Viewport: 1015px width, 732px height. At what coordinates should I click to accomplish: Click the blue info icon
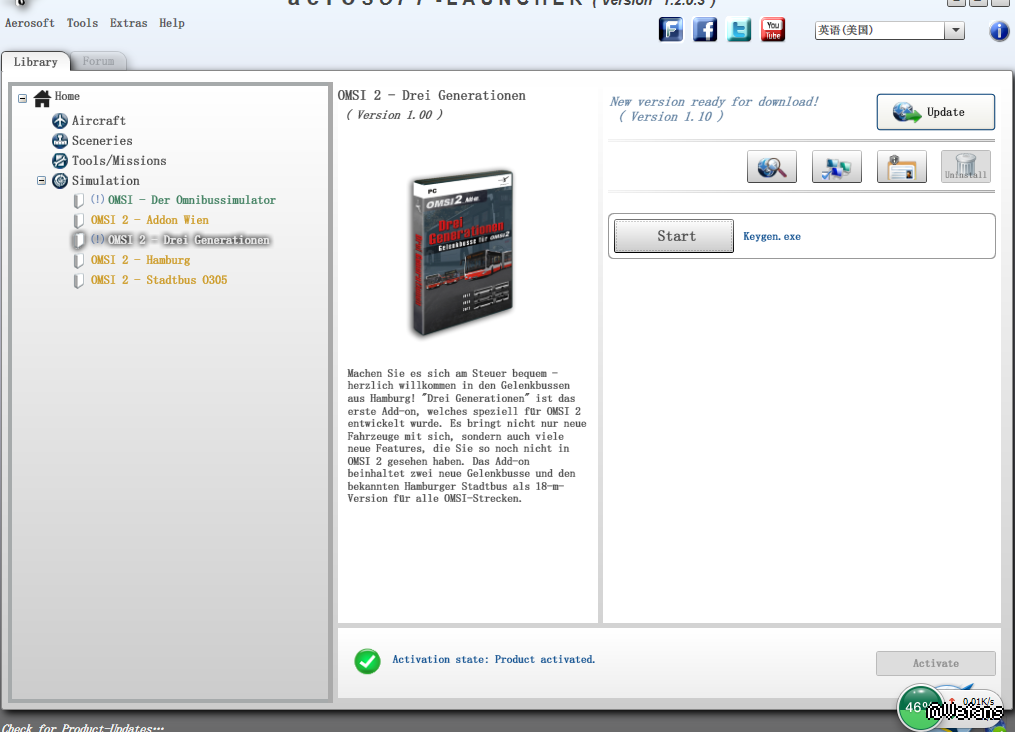pyautogui.click(x=999, y=30)
